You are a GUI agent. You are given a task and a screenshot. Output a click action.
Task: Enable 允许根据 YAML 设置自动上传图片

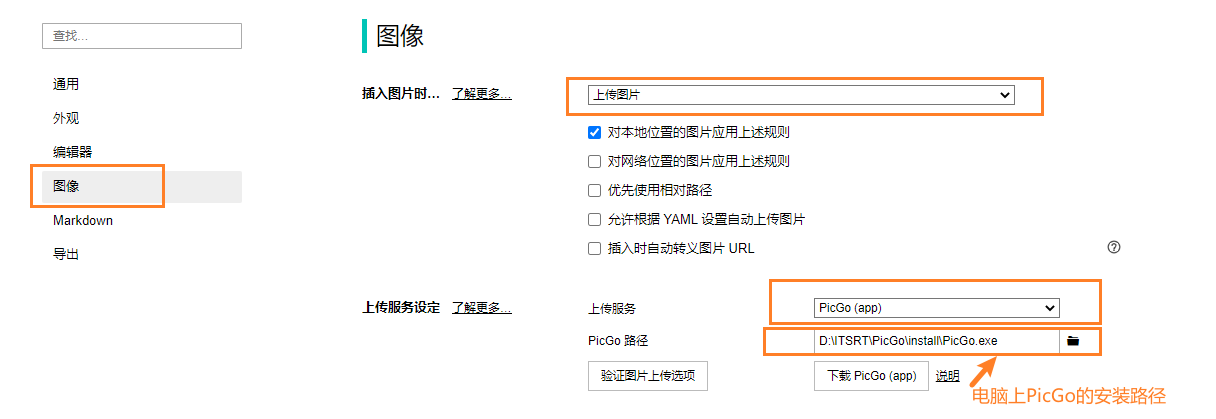pyautogui.click(x=595, y=219)
